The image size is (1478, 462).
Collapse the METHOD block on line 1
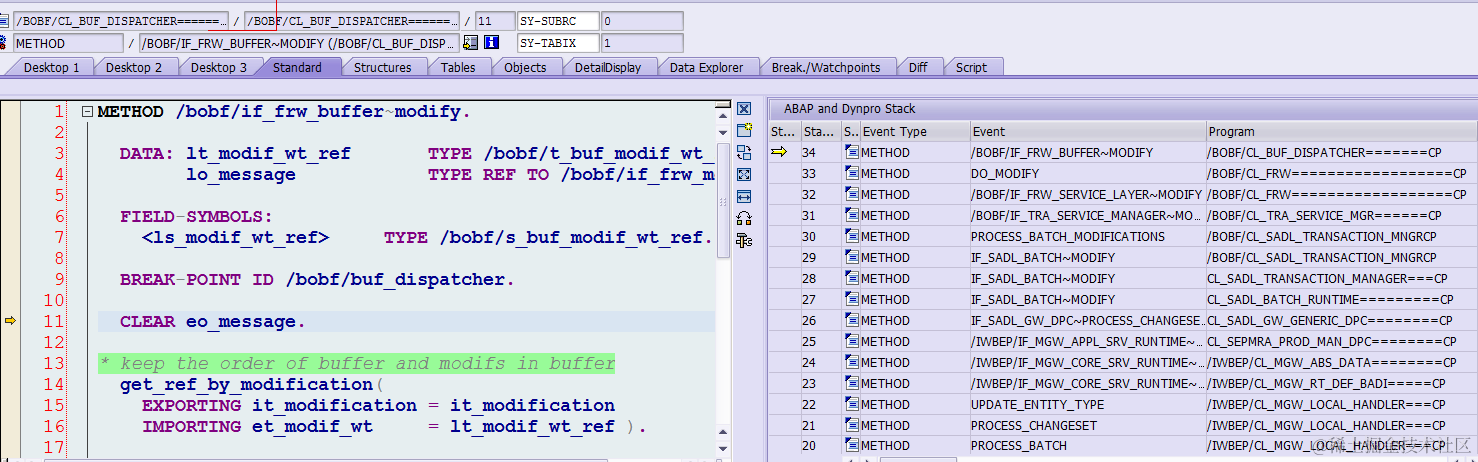[x=87, y=112]
